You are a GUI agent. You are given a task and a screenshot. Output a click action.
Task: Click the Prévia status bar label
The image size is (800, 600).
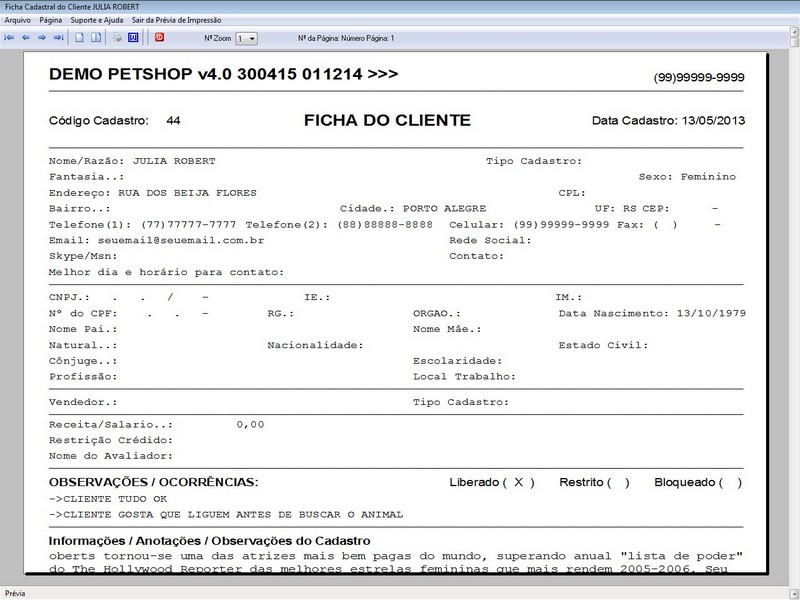point(15,593)
